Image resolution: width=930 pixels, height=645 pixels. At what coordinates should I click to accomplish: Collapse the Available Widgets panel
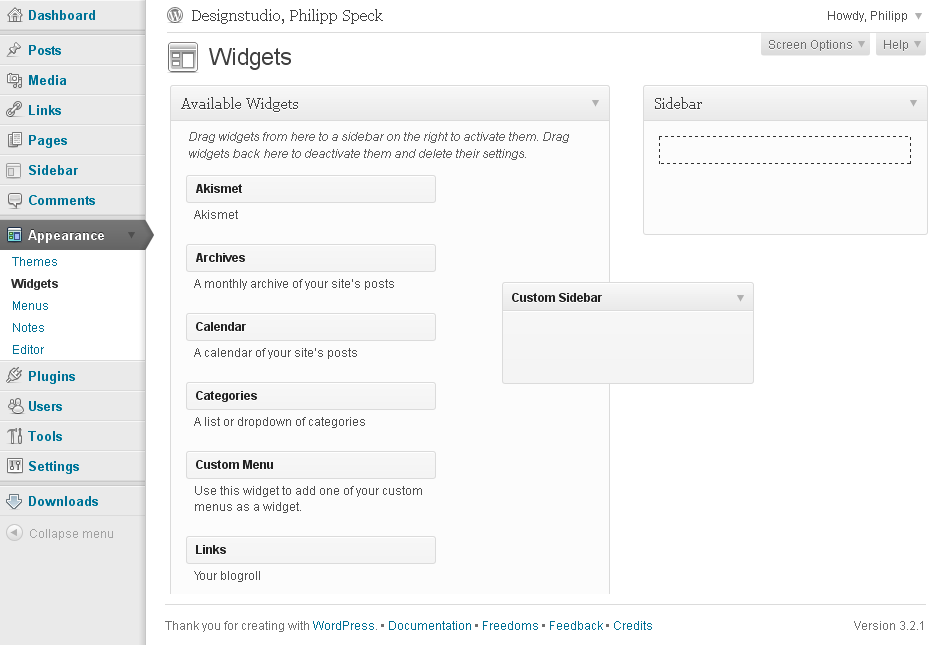595,103
